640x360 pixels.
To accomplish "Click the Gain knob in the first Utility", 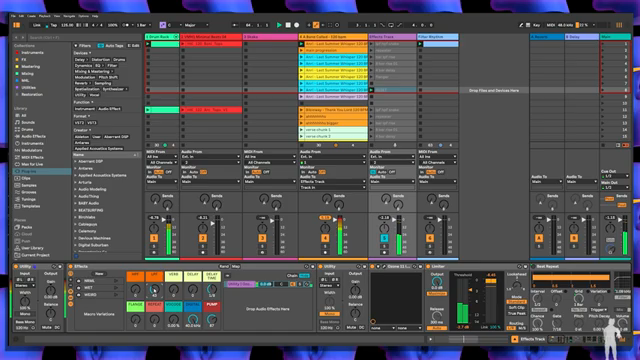I will (51, 290).
